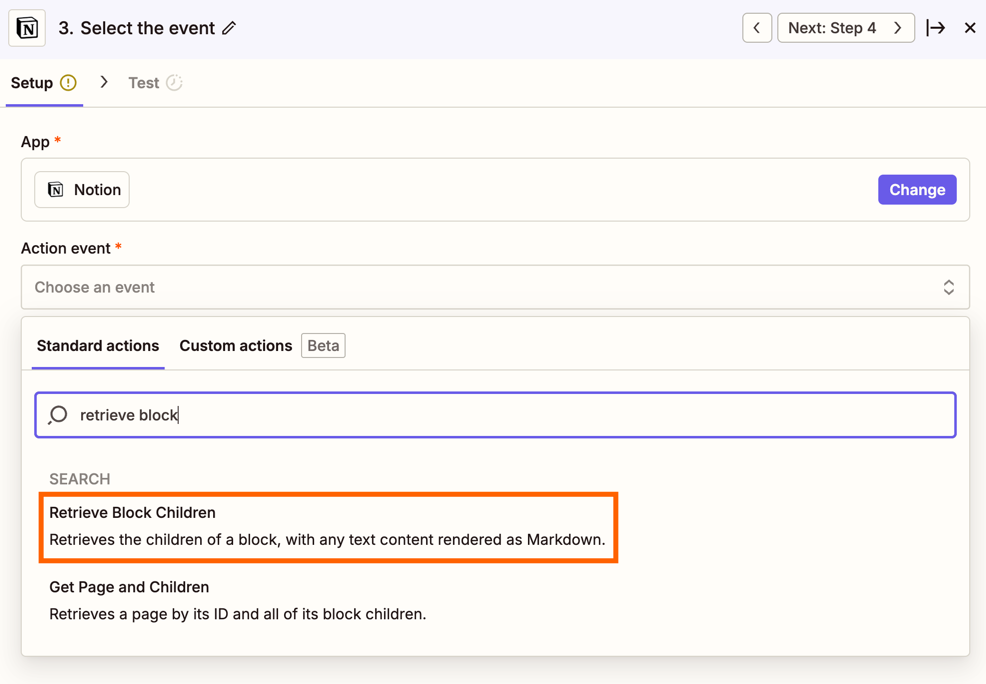The image size is (986, 684).
Task: Toggle the Action event dropdown arrows
Action: point(949,287)
